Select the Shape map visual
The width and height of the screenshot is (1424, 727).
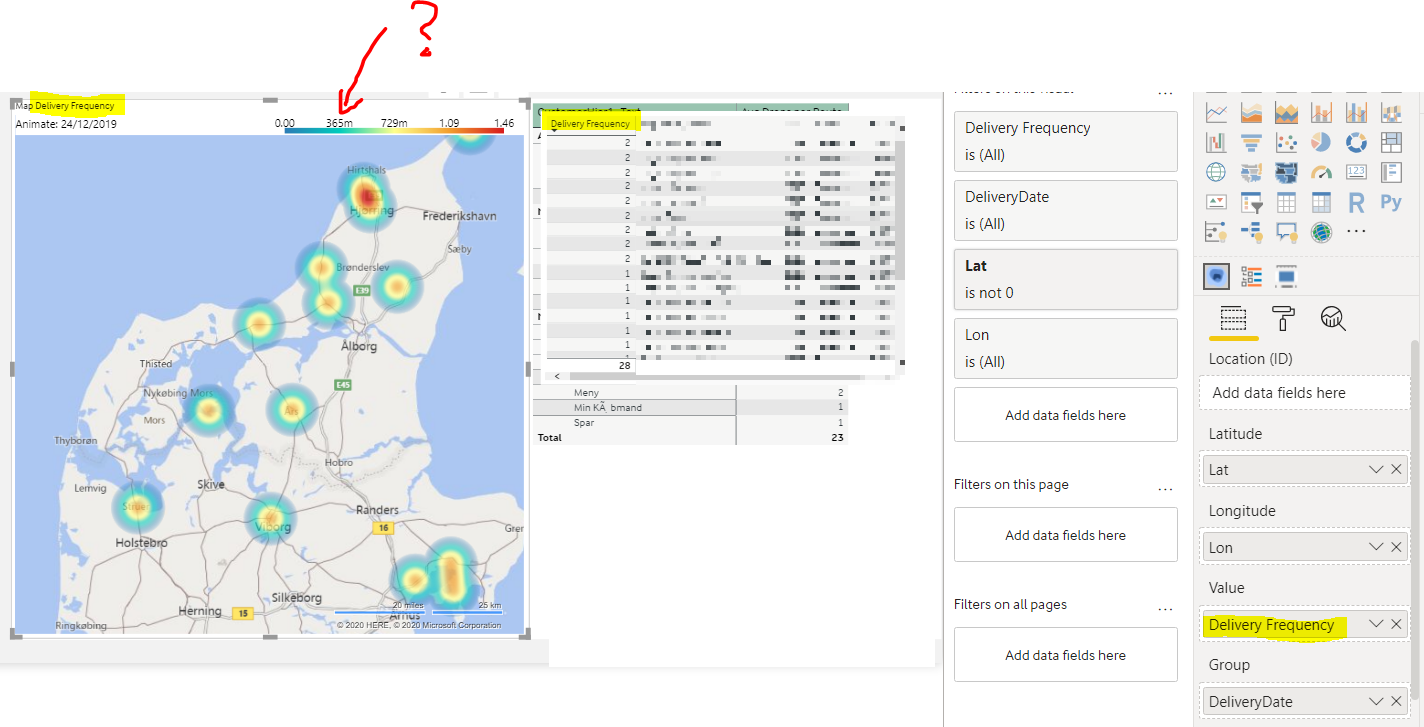coord(1286,173)
